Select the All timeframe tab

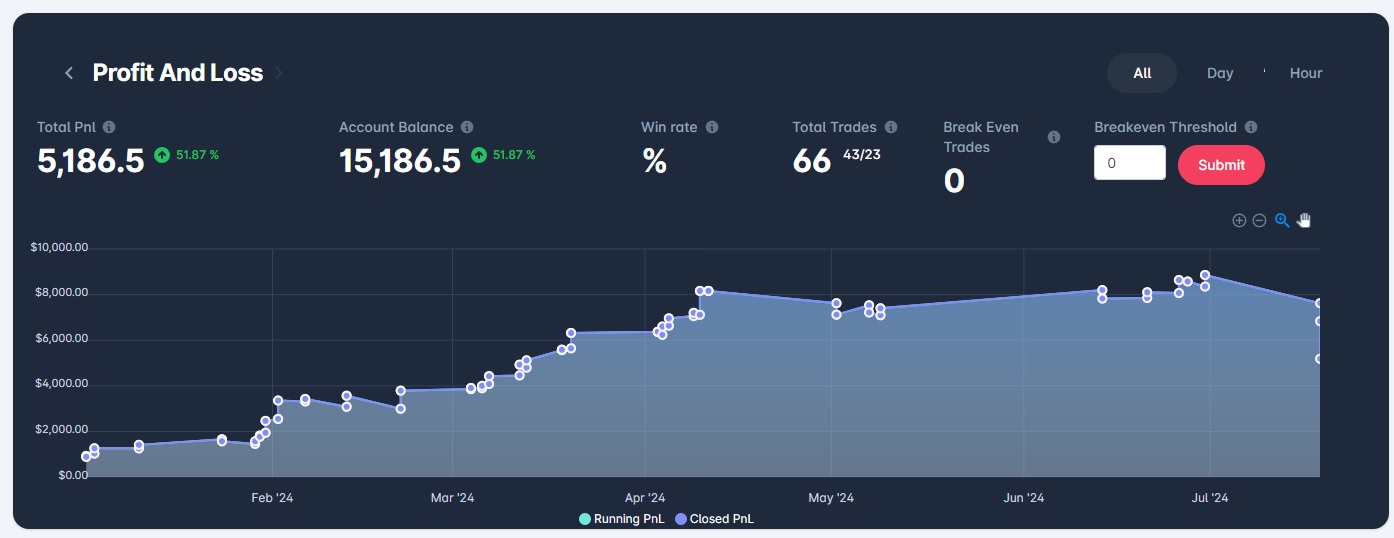click(1142, 73)
